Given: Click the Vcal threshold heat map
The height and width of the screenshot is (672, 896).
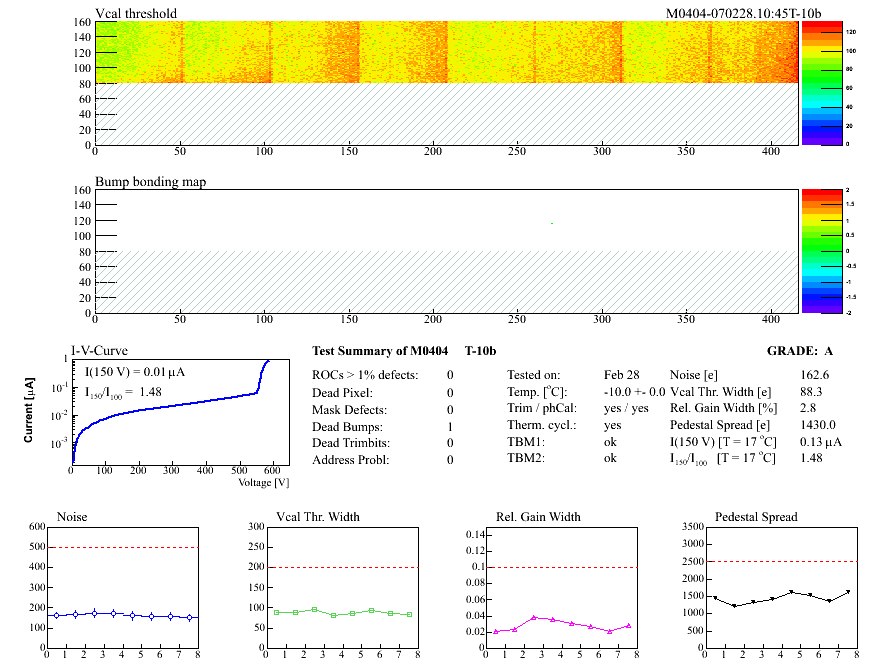Looking at the screenshot, I should [x=445, y=52].
